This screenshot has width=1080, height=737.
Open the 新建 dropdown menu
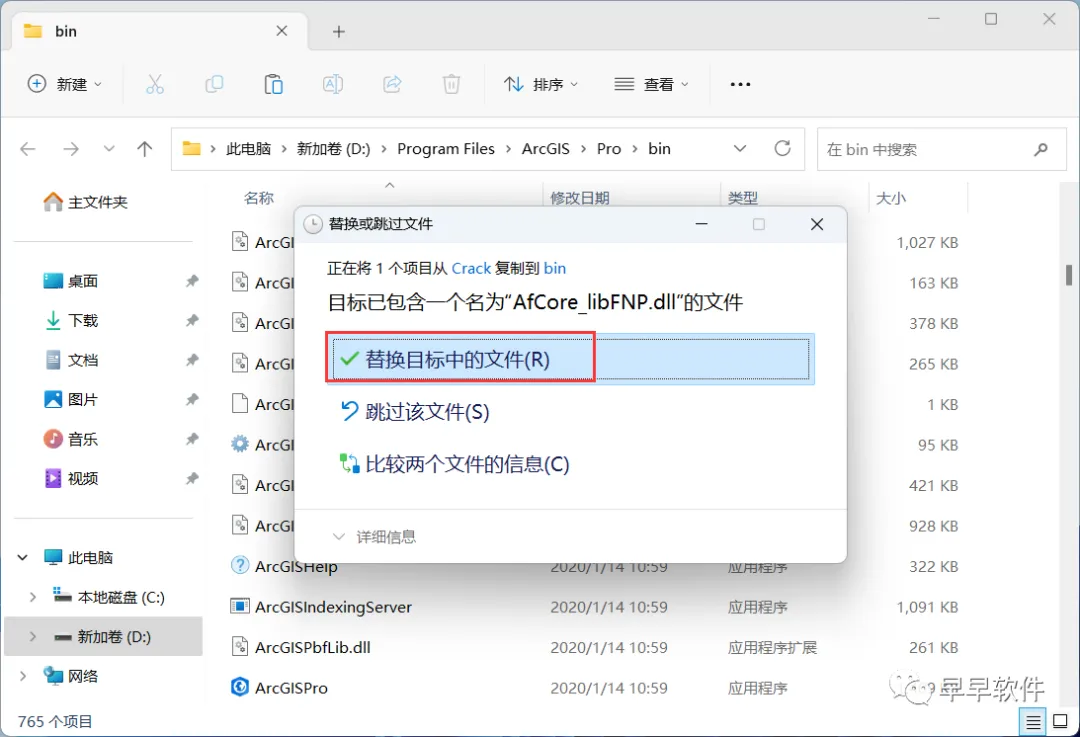(x=65, y=84)
